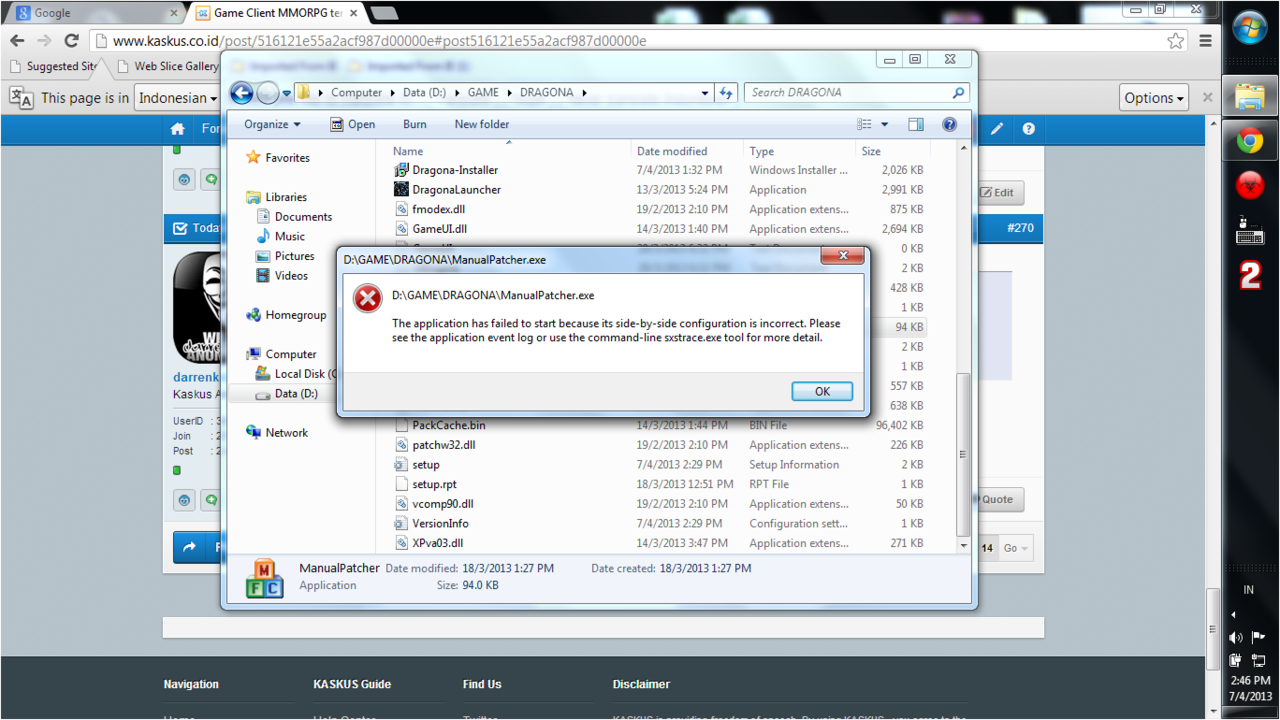
Task: Open Indonesian language dropdown in translate bar
Action: (x=177, y=98)
